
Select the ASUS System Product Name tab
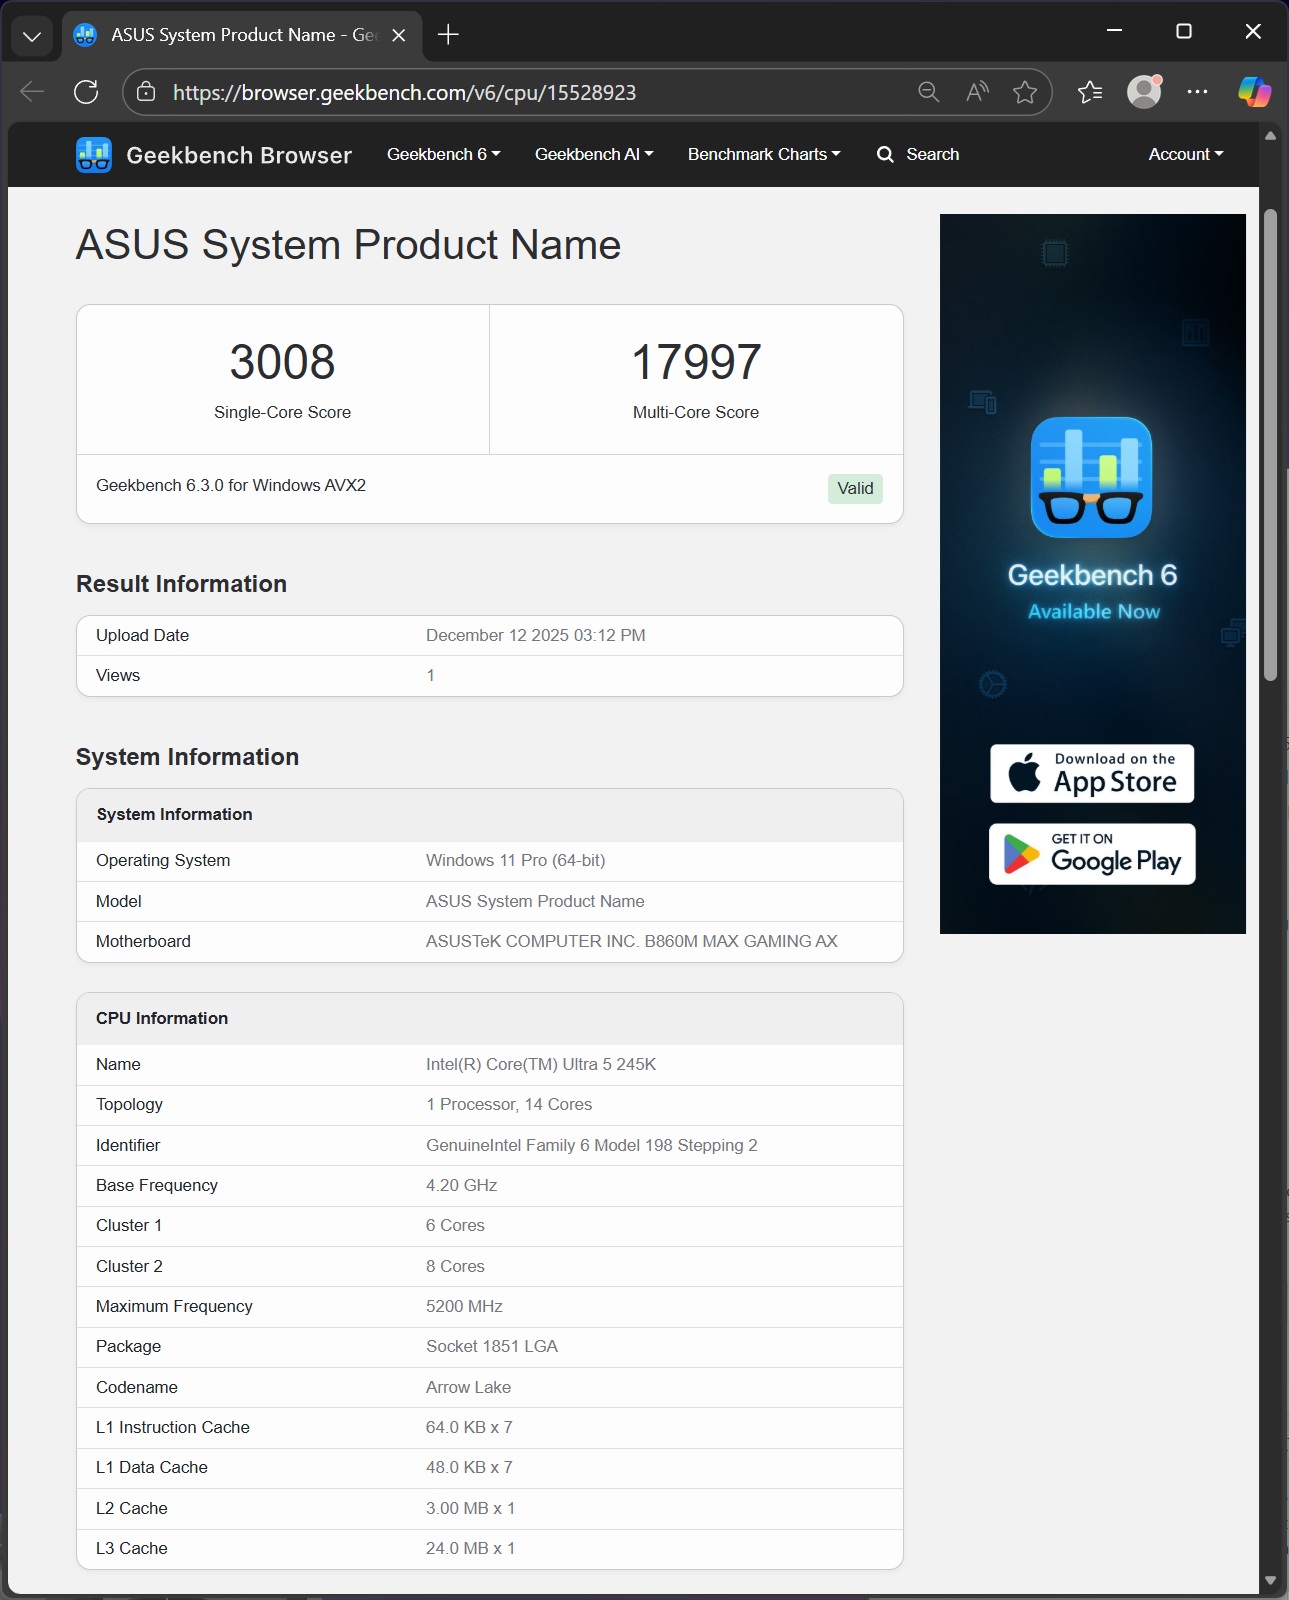(230, 35)
